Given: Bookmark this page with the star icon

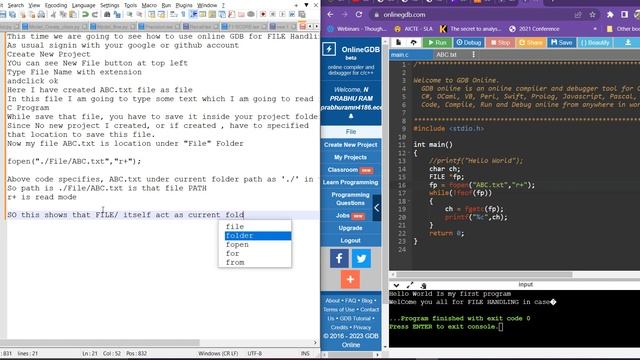Looking at the screenshot, I should point(592,15).
